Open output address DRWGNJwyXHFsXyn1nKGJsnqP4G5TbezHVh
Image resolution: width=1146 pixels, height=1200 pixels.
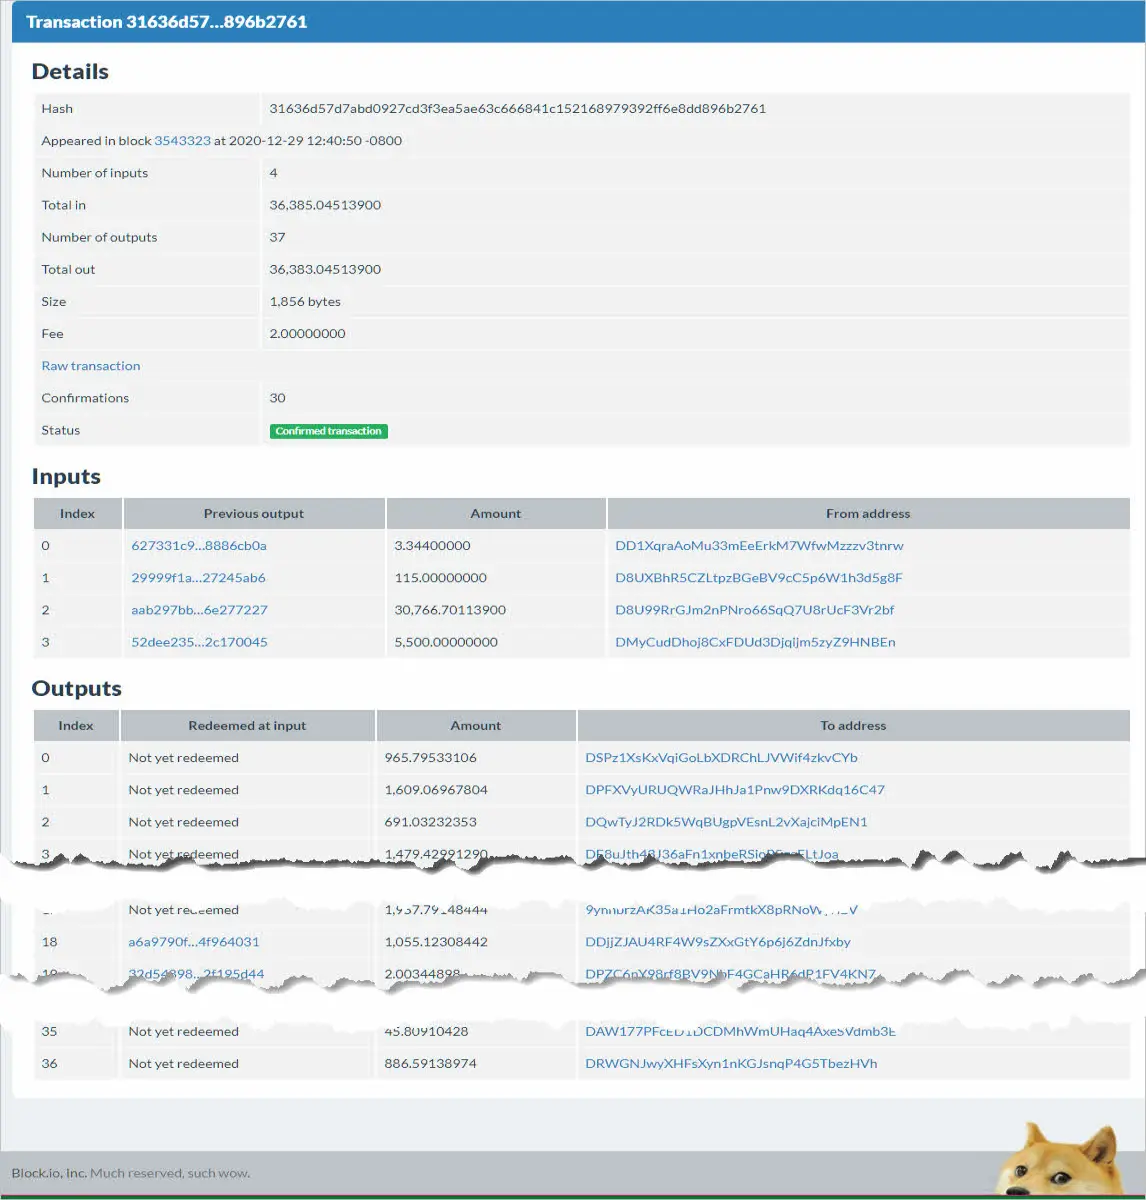tap(731, 1064)
